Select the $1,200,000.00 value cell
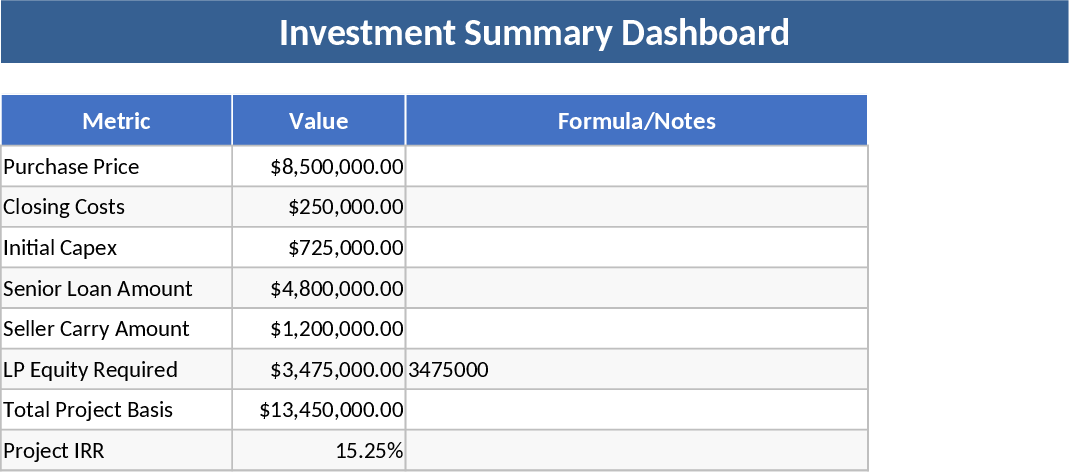Image resolution: width=1069 pixels, height=472 pixels. pyautogui.click(x=318, y=329)
